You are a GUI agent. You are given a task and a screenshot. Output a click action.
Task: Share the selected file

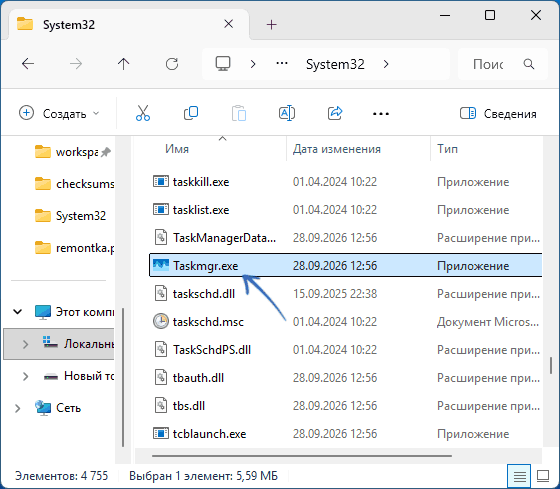coord(335,114)
